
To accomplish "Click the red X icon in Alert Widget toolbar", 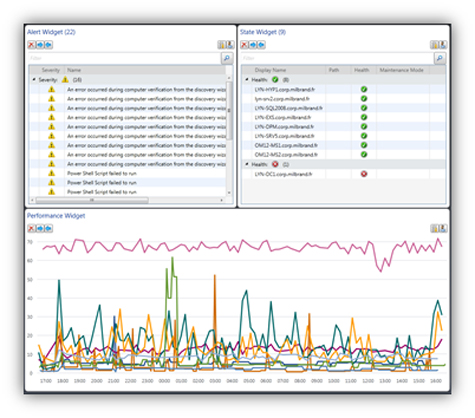I will [x=31, y=45].
